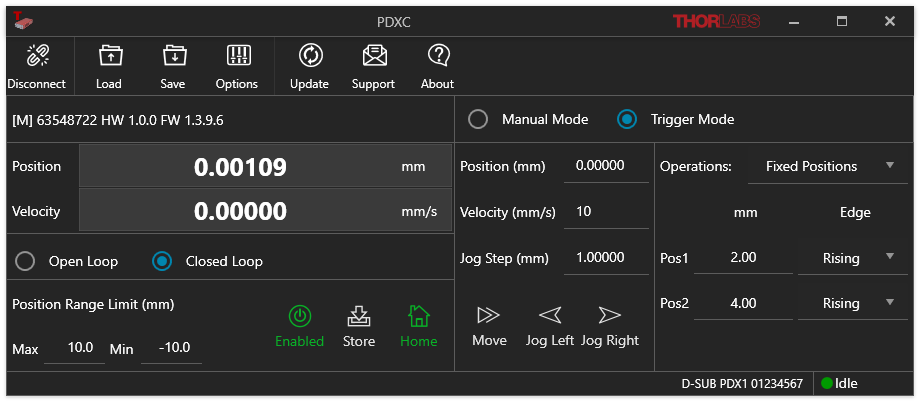Click the Move double-arrow icon
920x402 pixels.
[489, 316]
